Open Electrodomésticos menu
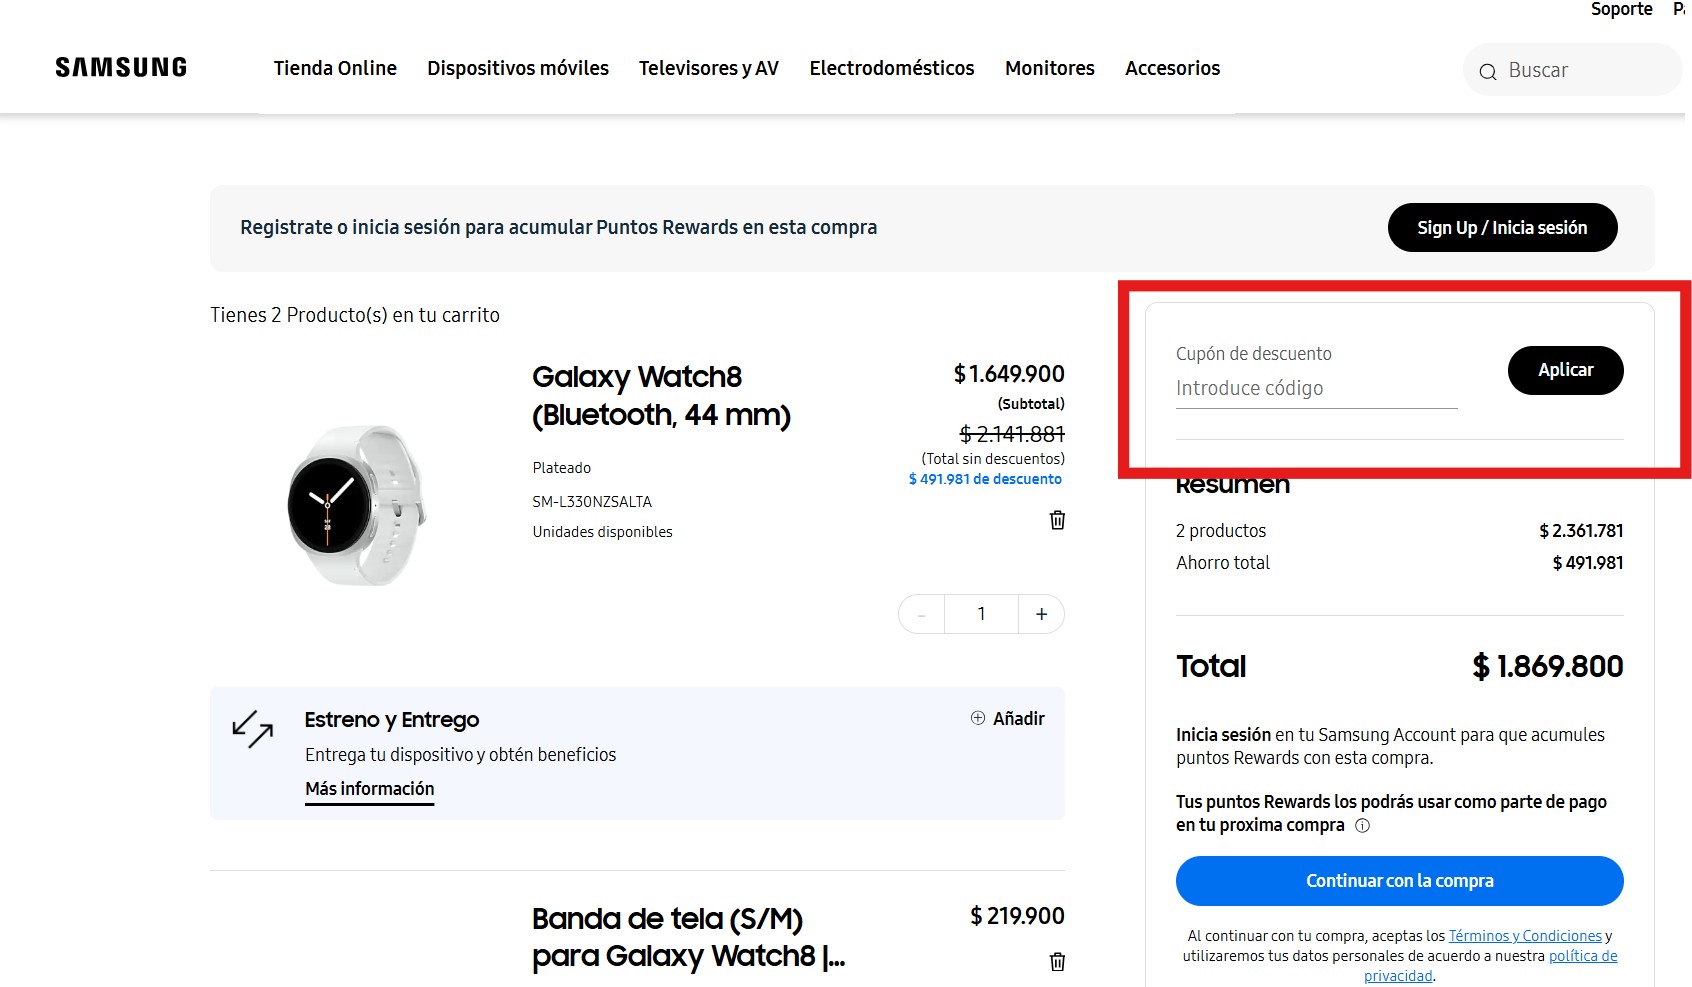This screenshot has height=987, width=1692. point(892,68)
